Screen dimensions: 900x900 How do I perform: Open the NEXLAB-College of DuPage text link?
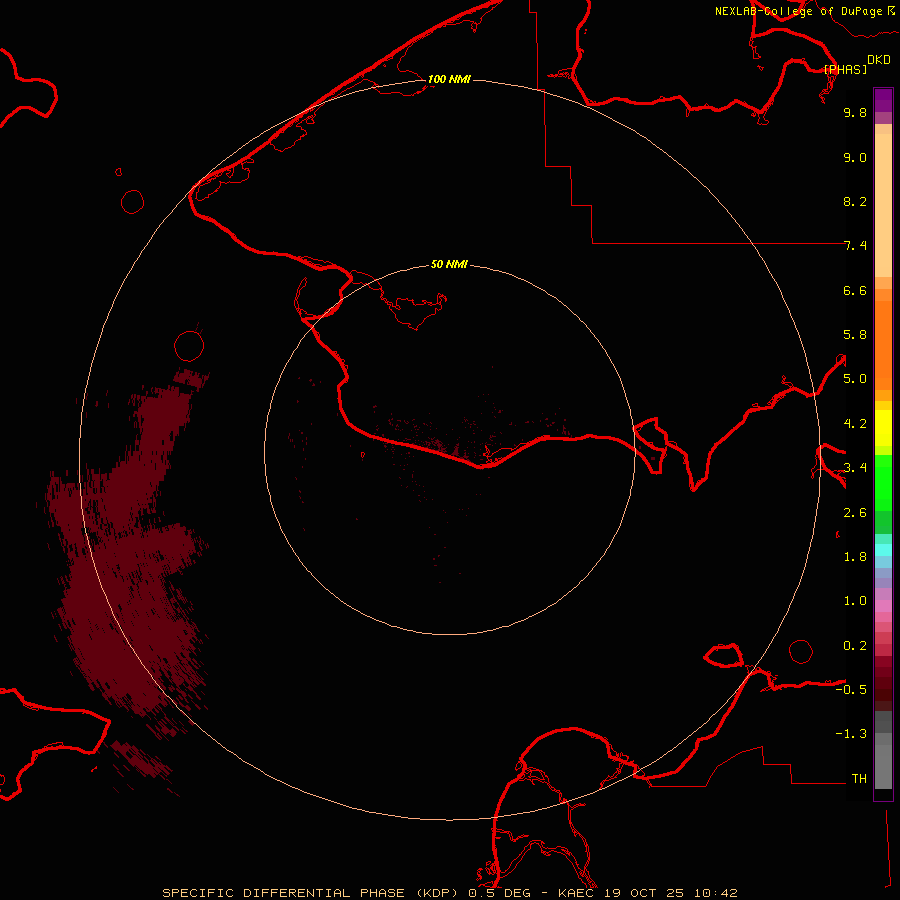click(x=798, y=11)
